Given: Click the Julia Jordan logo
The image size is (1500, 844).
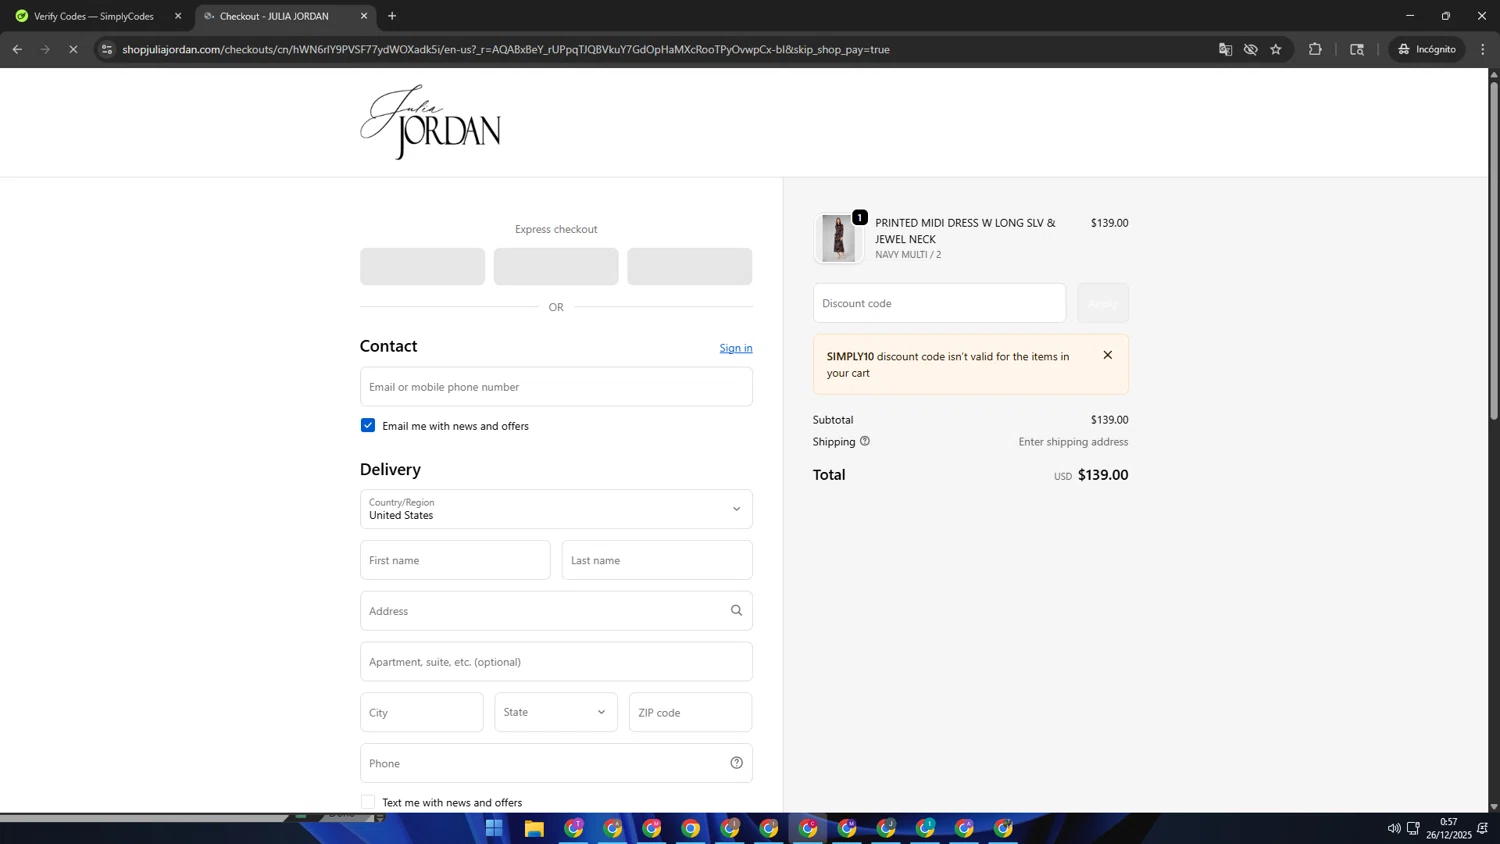Looking at the screenshot, I should click(431, 122).
